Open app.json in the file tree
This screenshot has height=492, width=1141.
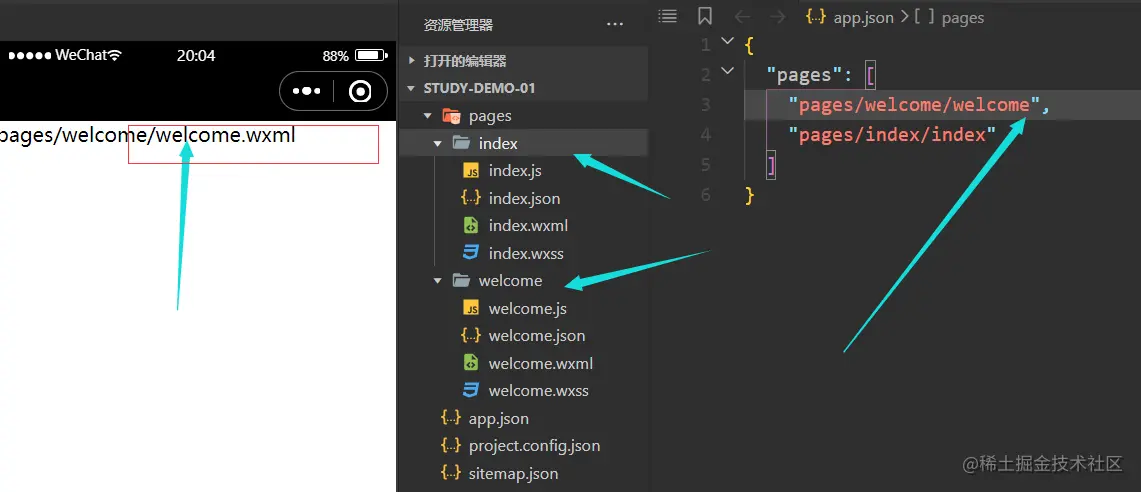click(x=498, y=419)
